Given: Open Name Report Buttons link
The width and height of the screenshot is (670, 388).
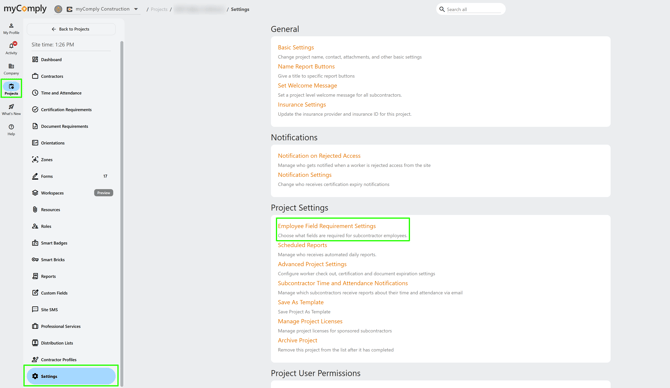Looking at the screenshot, I should pos(306,66).
